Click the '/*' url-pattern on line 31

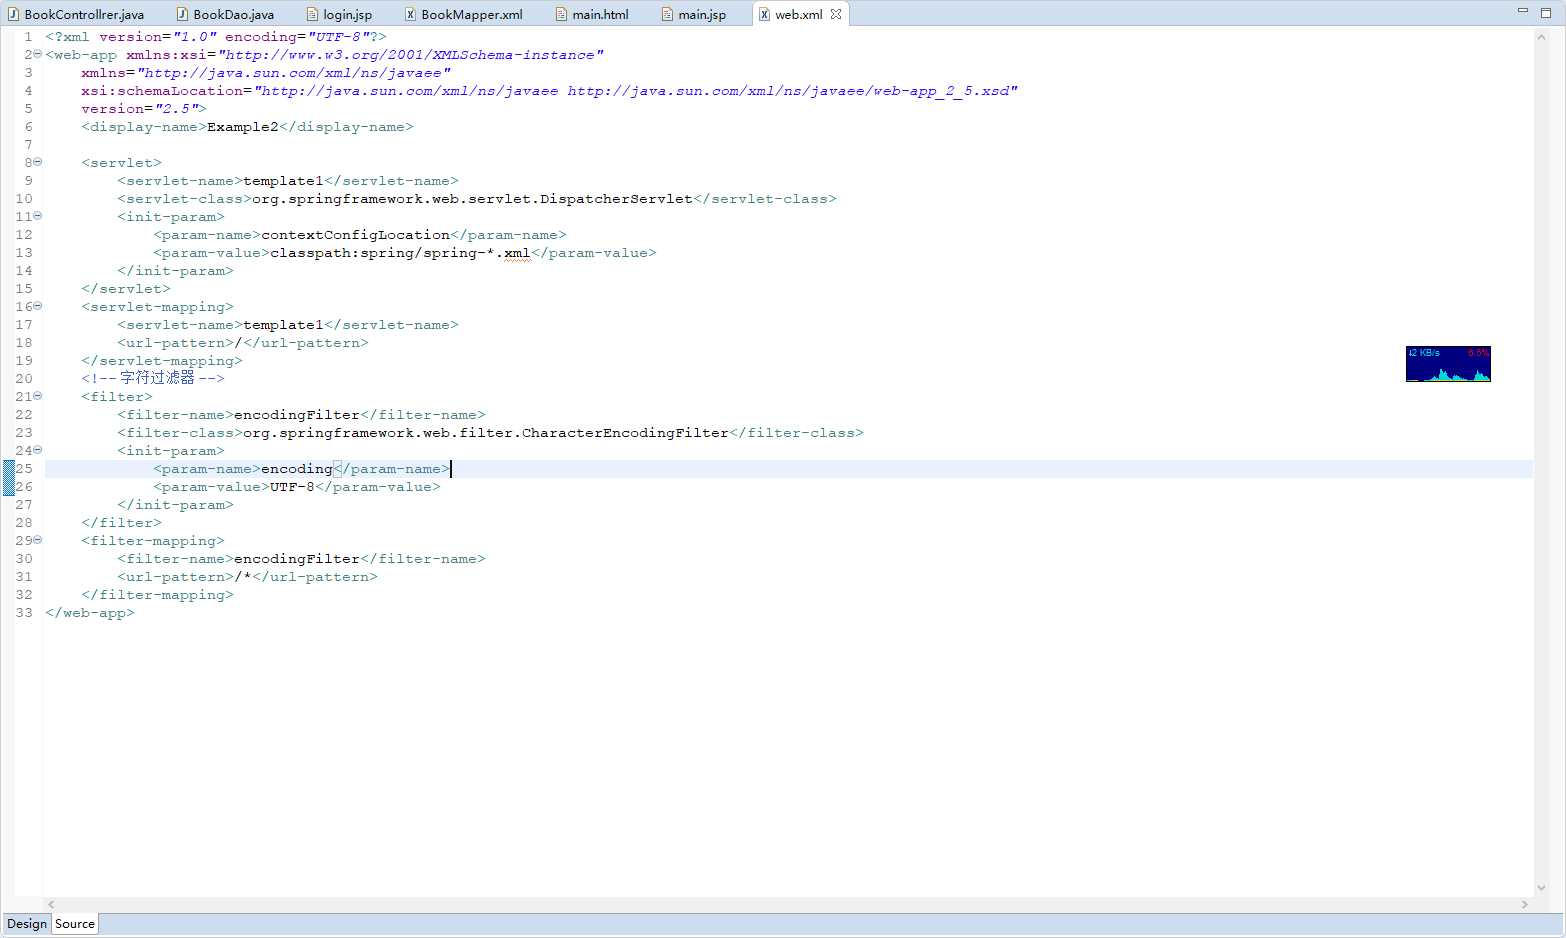[x=243, y=577]
